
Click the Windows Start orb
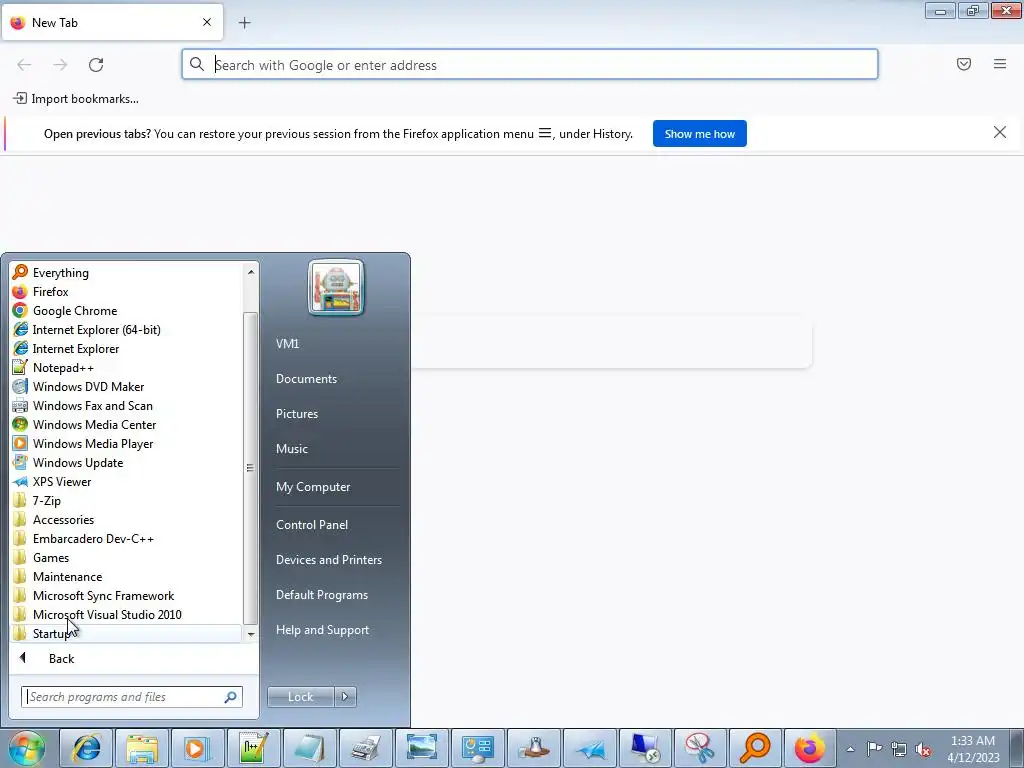27,748
